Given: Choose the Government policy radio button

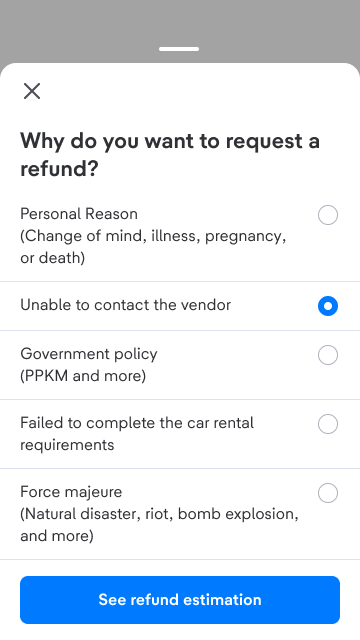Looking at the screenshot, I should point(328,355).
